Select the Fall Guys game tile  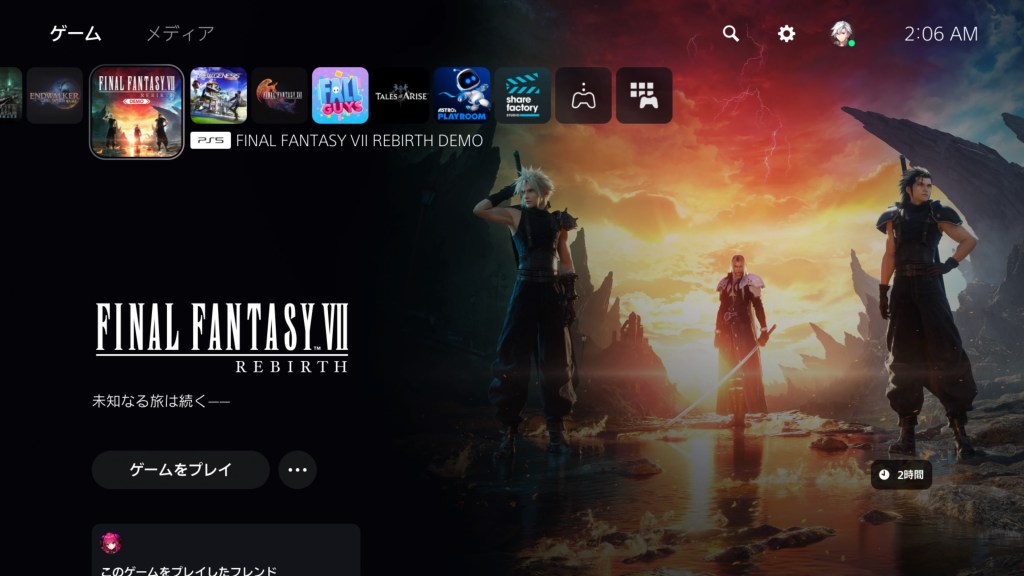(340, 95)
